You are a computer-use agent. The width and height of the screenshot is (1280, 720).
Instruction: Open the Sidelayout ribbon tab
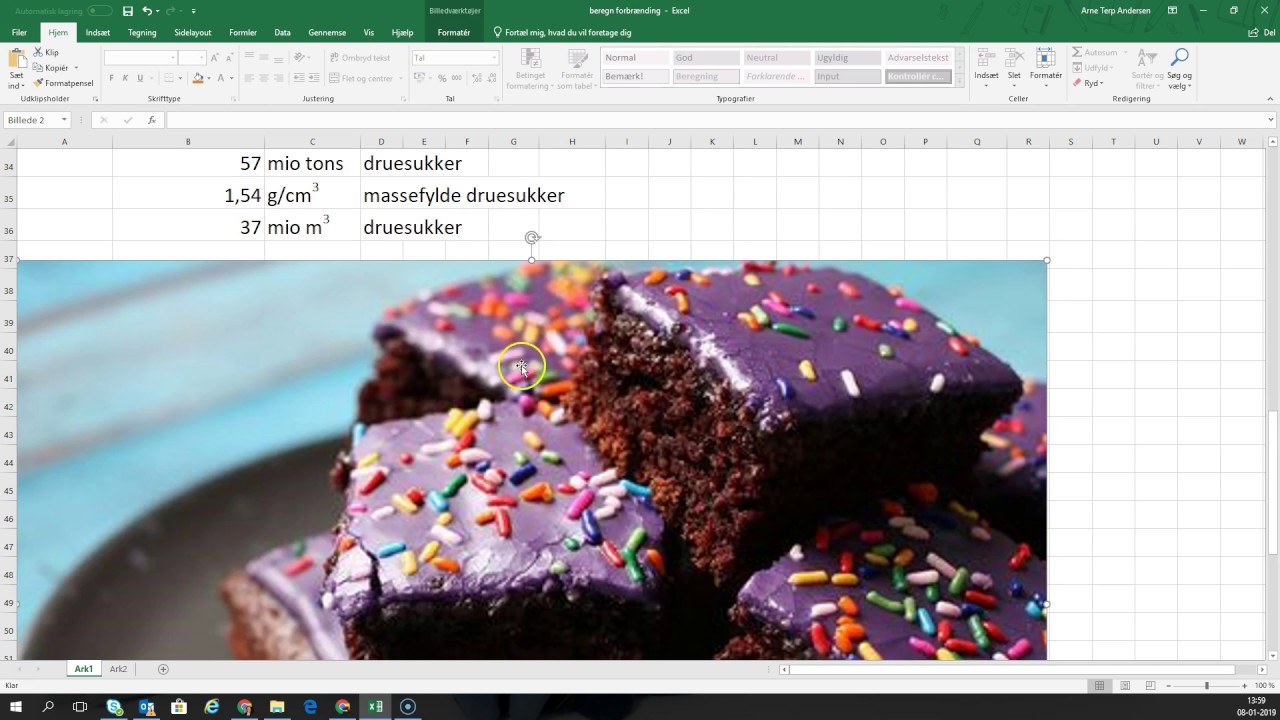pos(193,33)
